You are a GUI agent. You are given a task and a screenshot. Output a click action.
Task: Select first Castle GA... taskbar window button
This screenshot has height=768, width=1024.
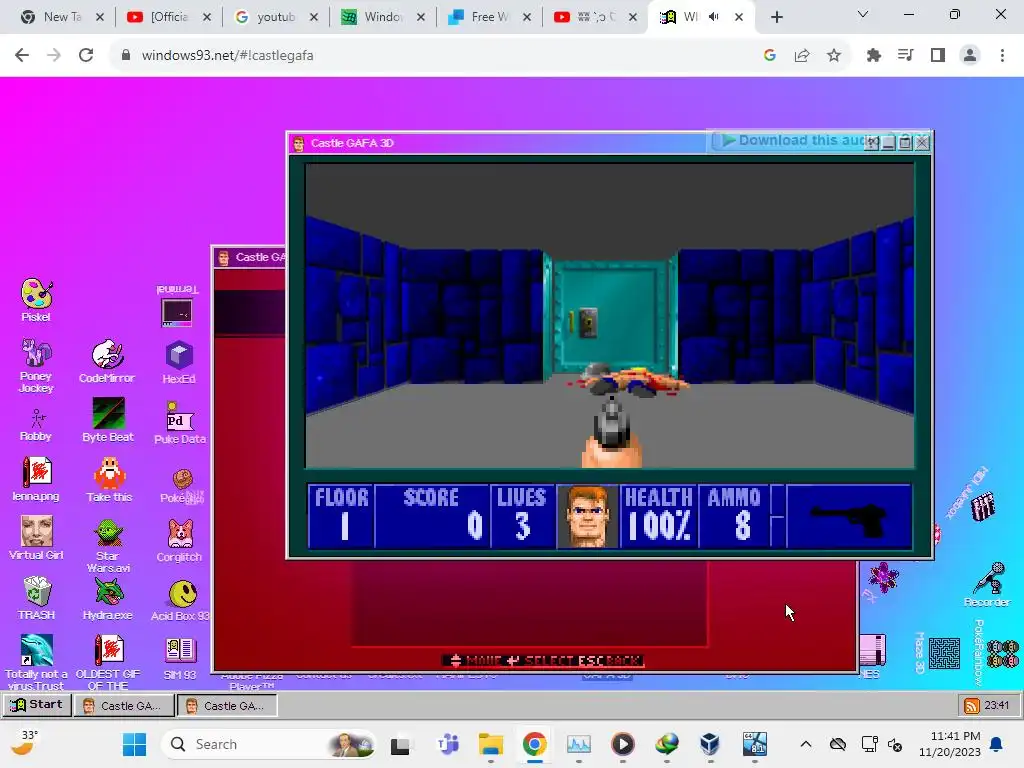pos(124,705)
